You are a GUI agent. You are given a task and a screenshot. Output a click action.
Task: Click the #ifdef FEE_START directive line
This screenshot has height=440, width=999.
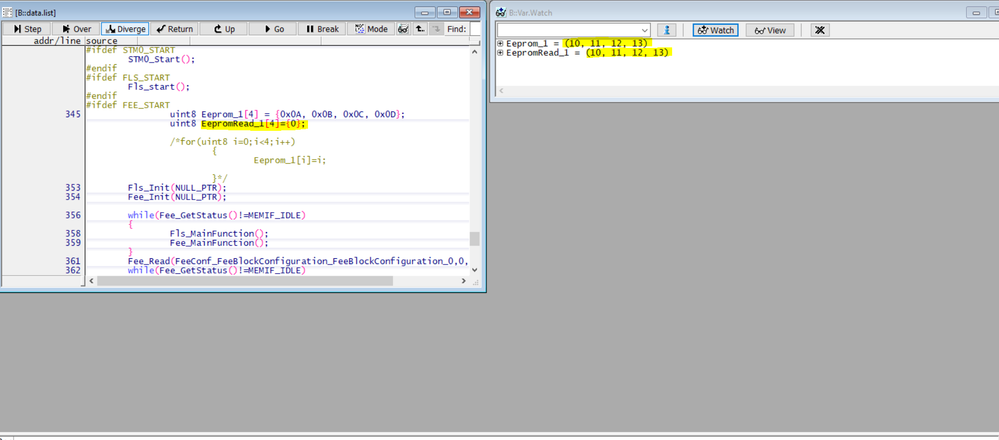(x=128, y=105)
